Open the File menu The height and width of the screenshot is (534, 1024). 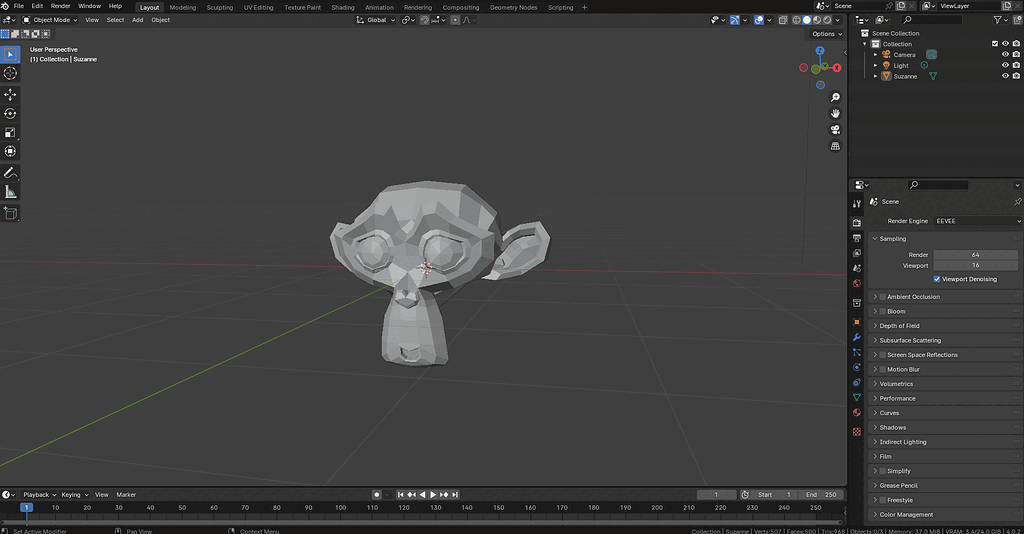[x=18, y=6]
